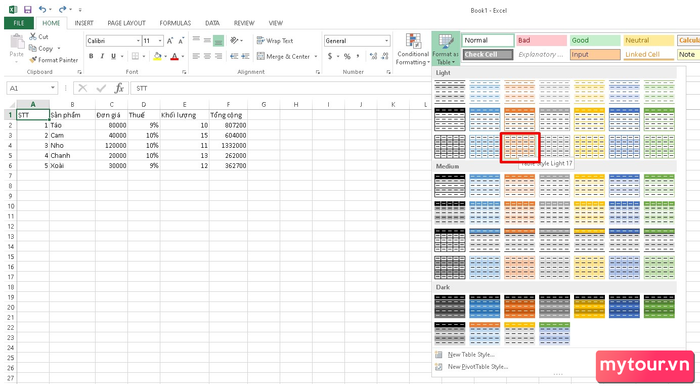Screen dimensions: 700x390
Task: Click the Save icon in quick access toolbar
Action: (x=27, y=9)
